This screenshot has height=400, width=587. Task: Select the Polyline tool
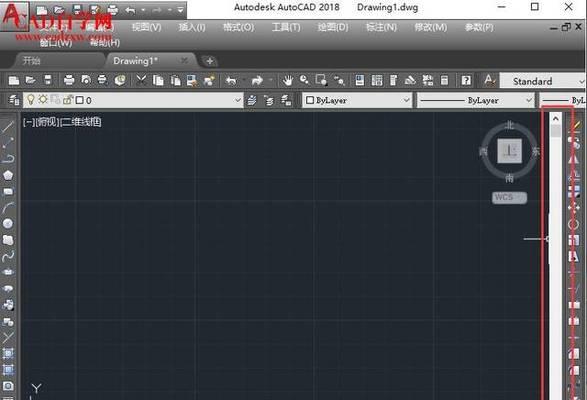8,159
